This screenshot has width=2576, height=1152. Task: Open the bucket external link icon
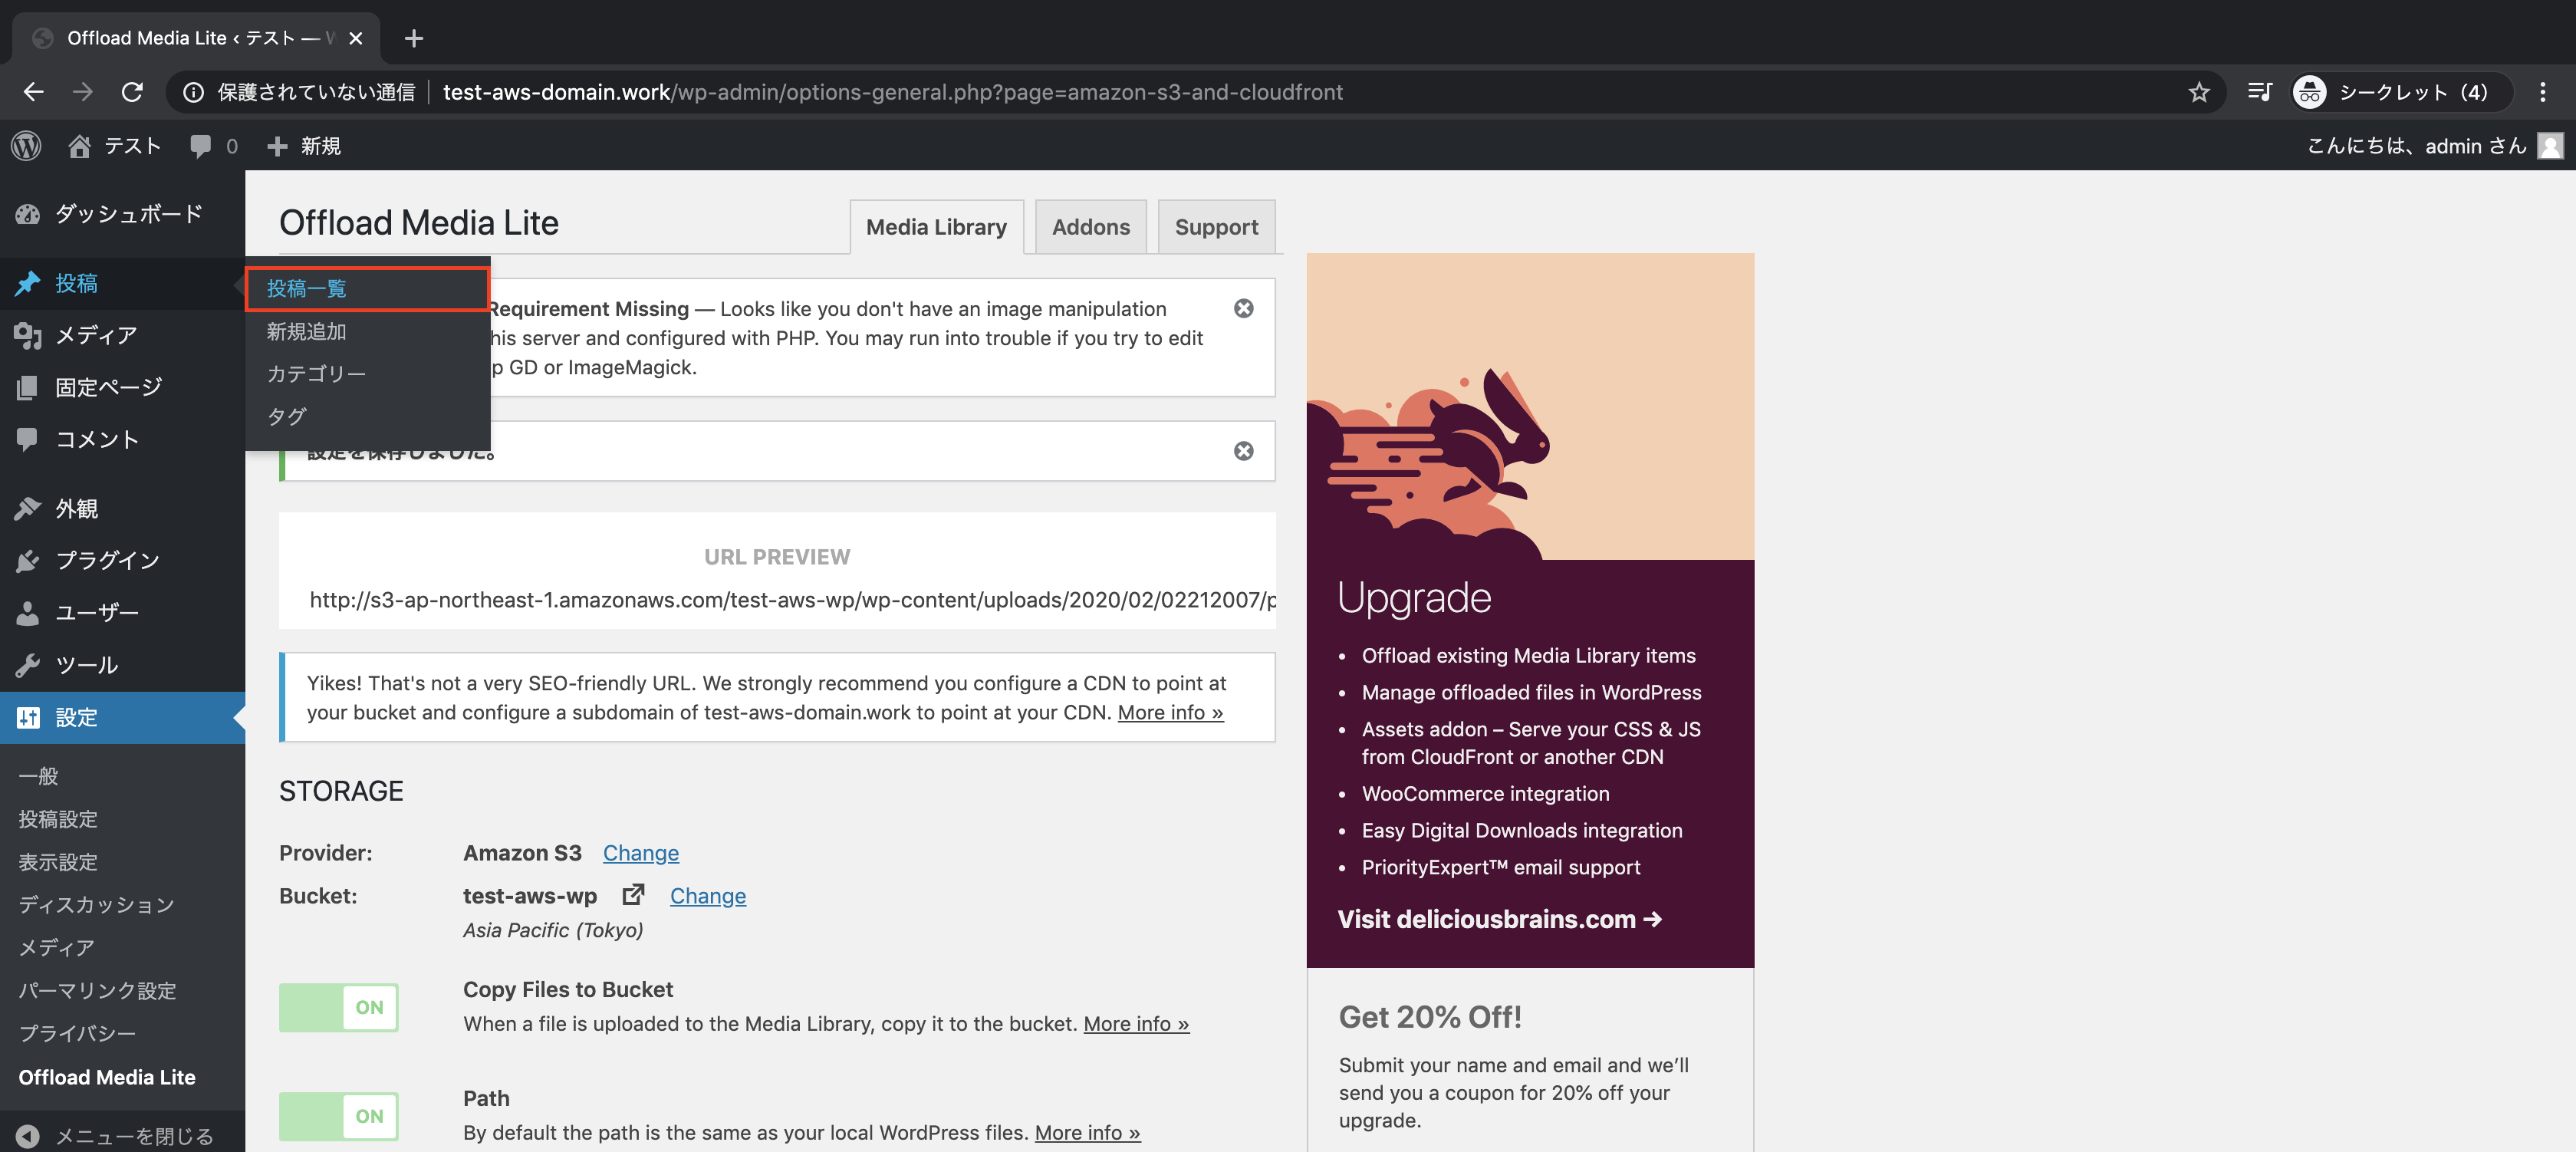click(633, 895)
